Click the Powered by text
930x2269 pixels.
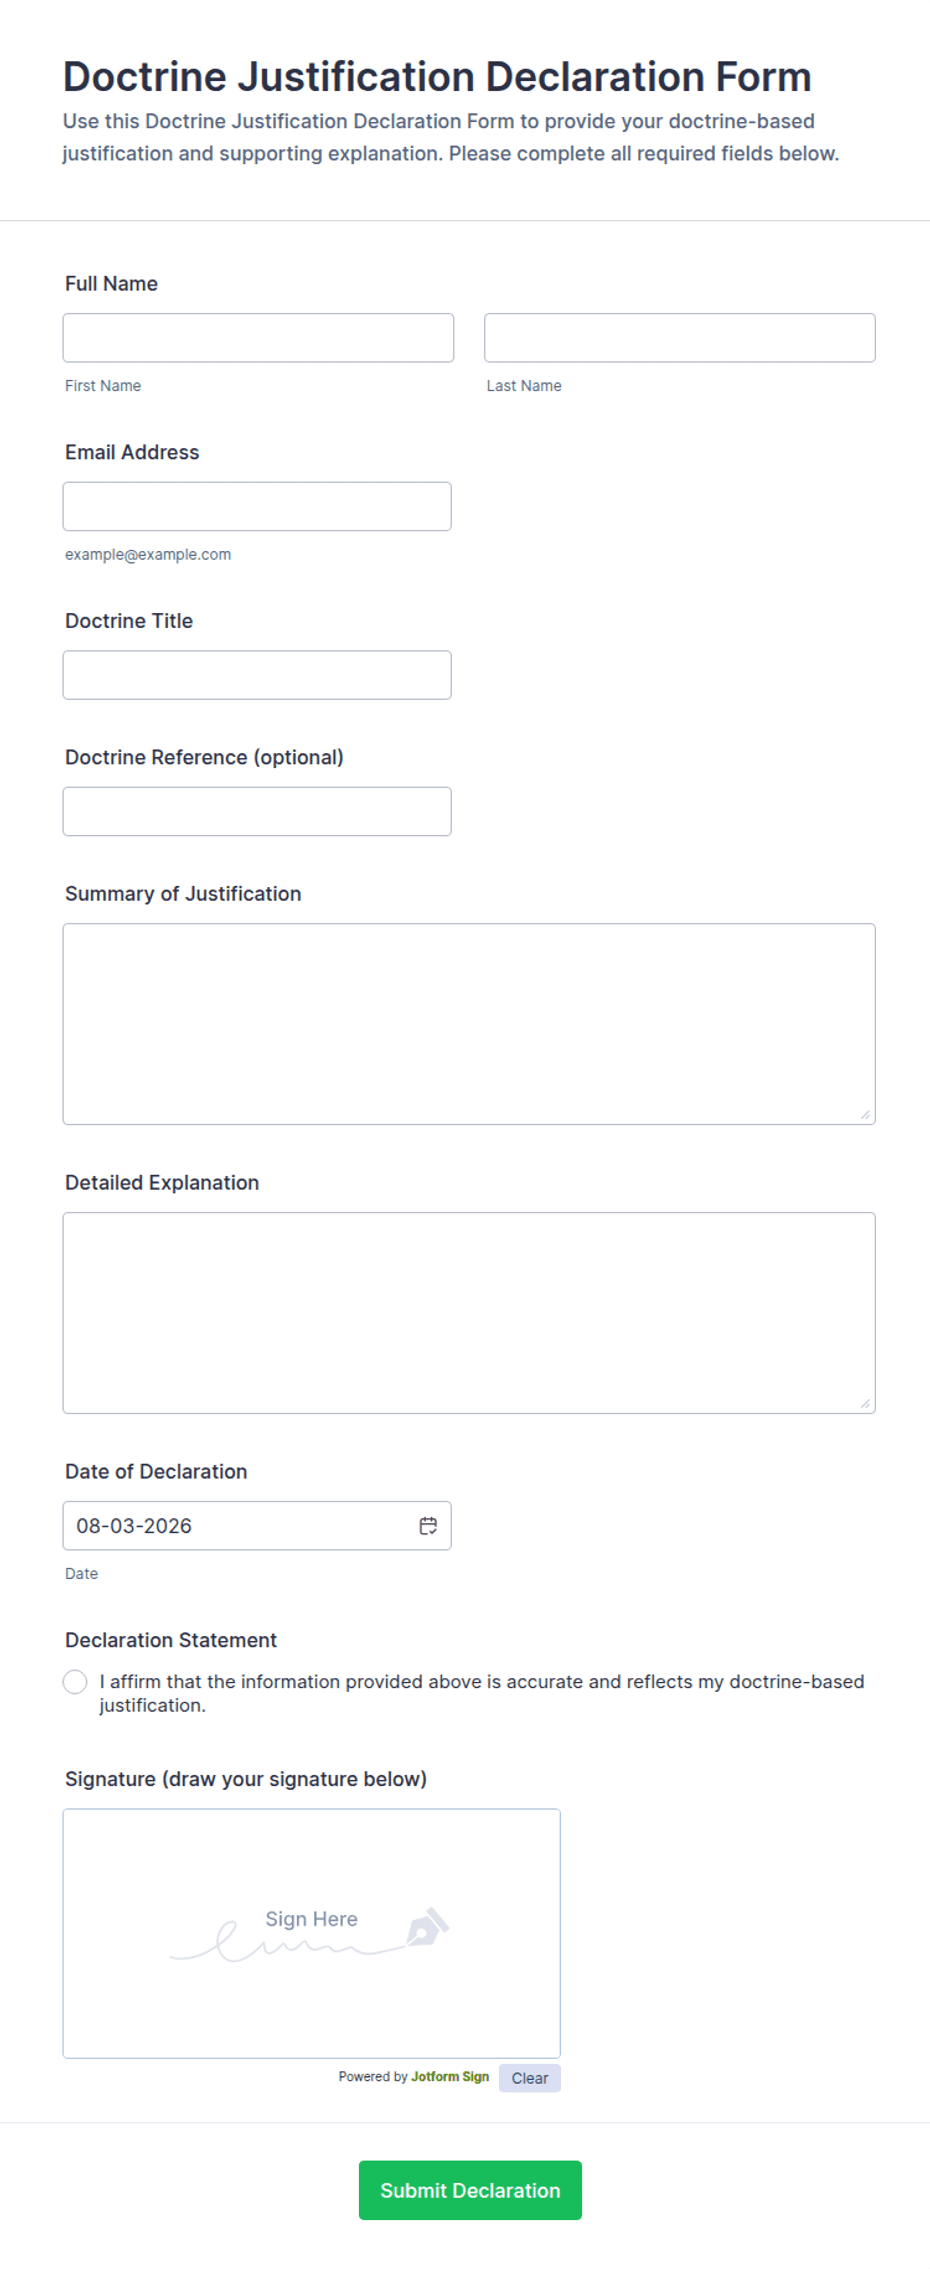click(x=373, y=2077)
